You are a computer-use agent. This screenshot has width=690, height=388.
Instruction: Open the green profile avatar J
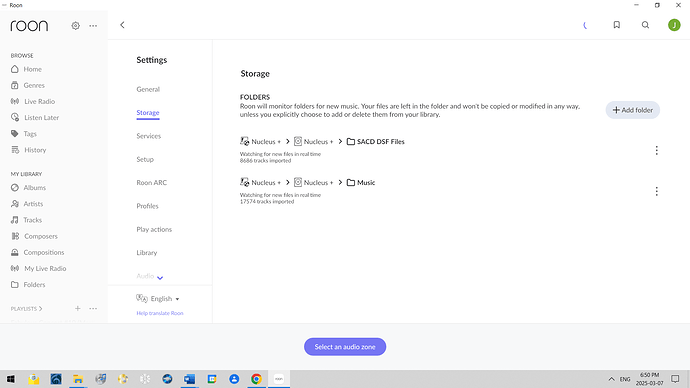(674, 25)
